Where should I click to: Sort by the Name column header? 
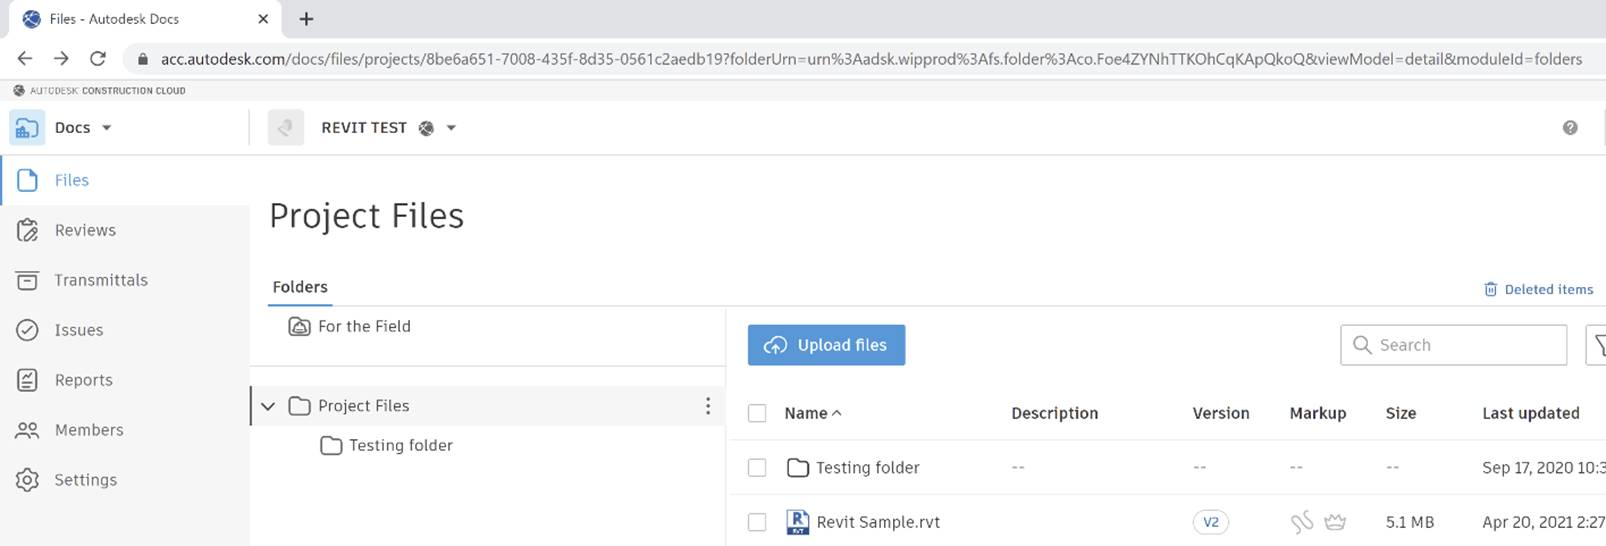click(812, 413)
